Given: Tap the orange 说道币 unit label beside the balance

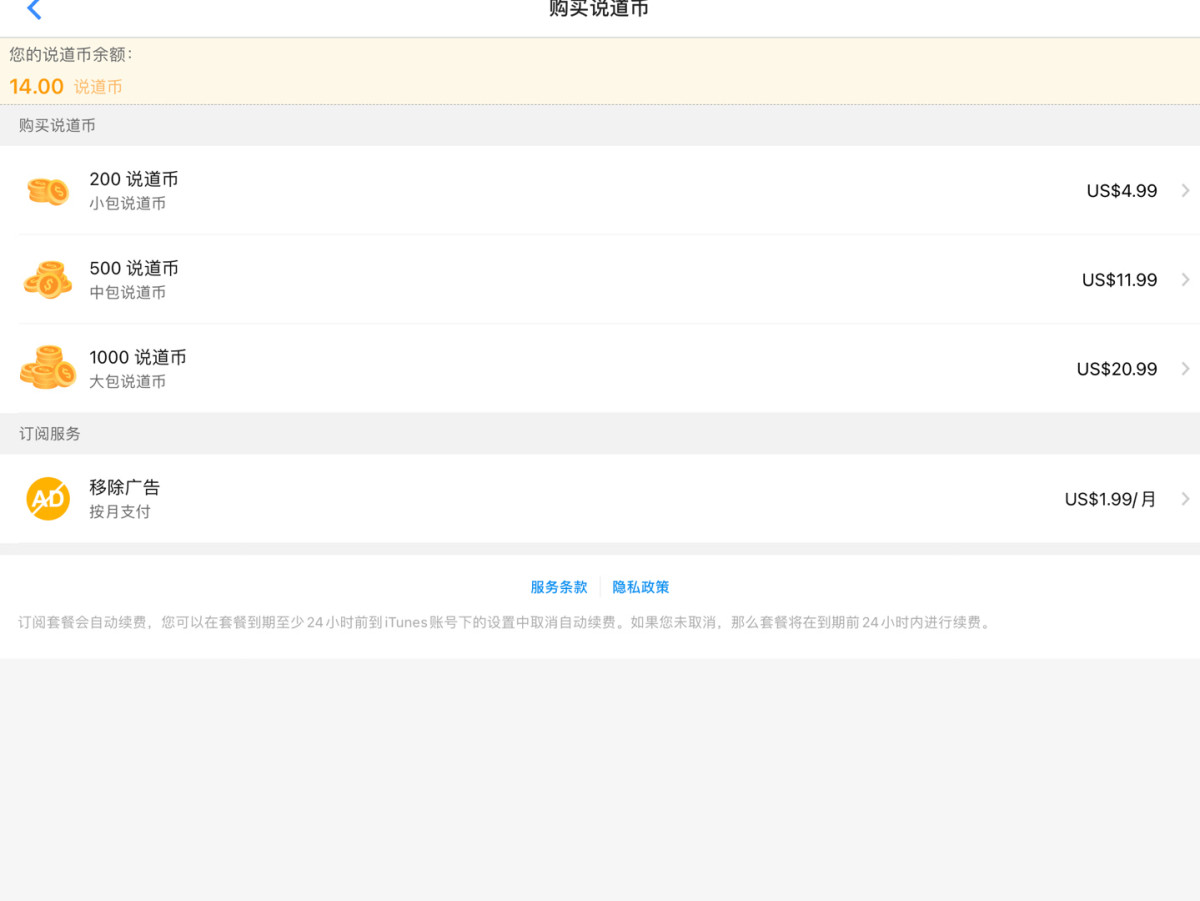Looking at the screenshot, I should [98, 87].
